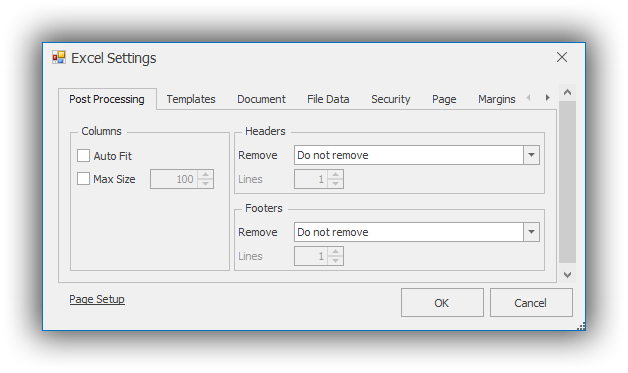
Task: Open the Footers Remove dropdown
Action: click(531, 232)
